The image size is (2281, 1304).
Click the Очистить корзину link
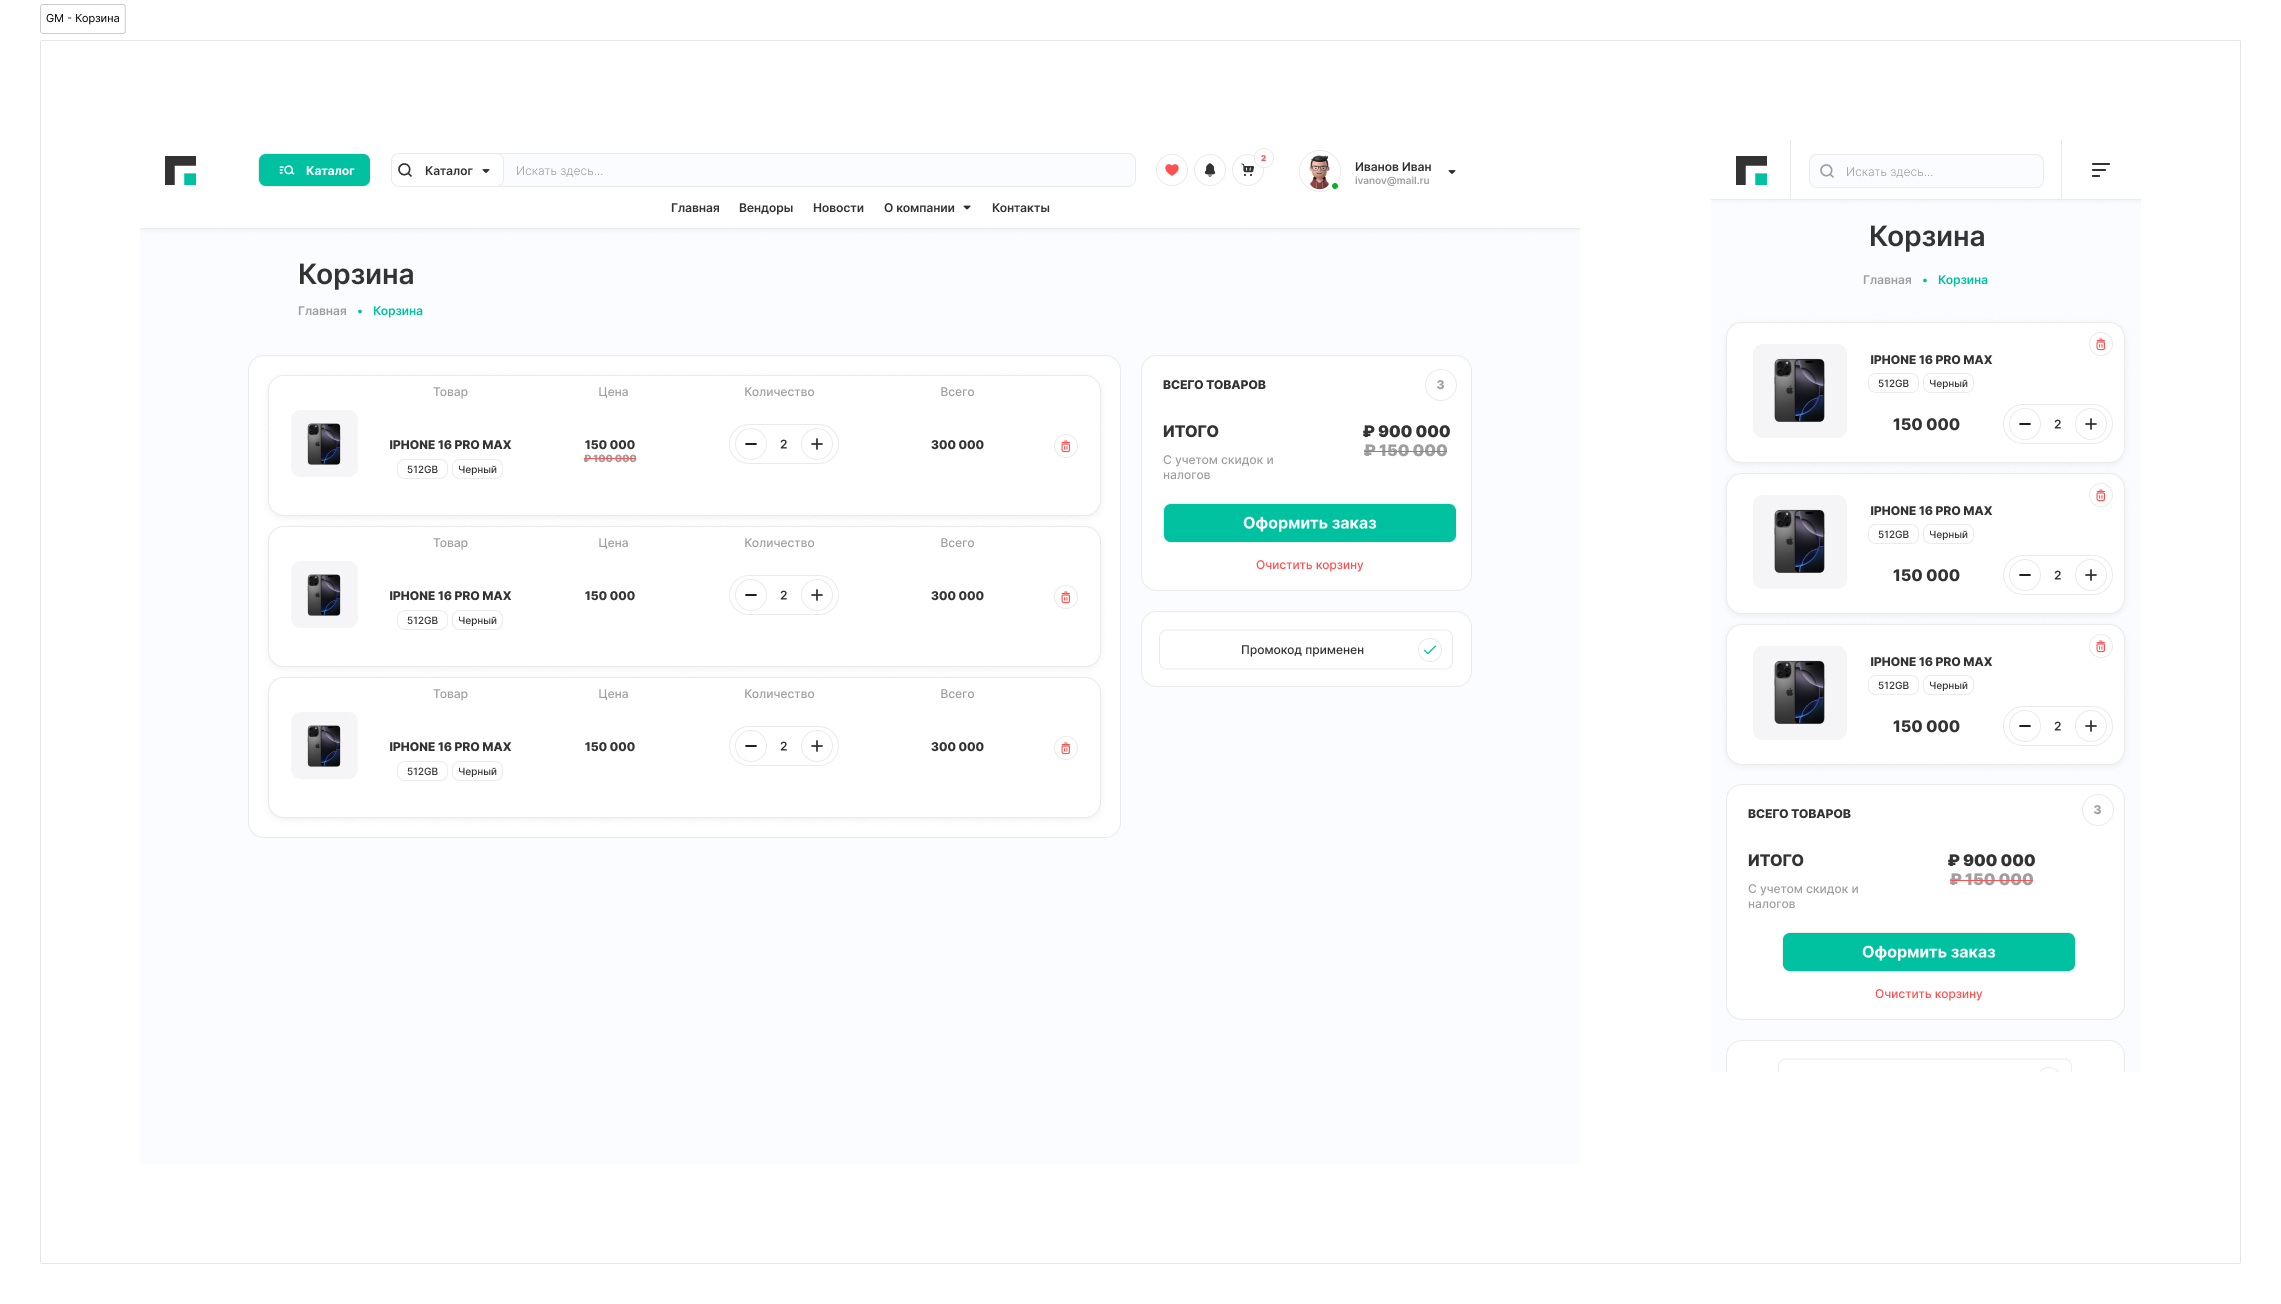pyautogui.click(x=1309, y=565)
